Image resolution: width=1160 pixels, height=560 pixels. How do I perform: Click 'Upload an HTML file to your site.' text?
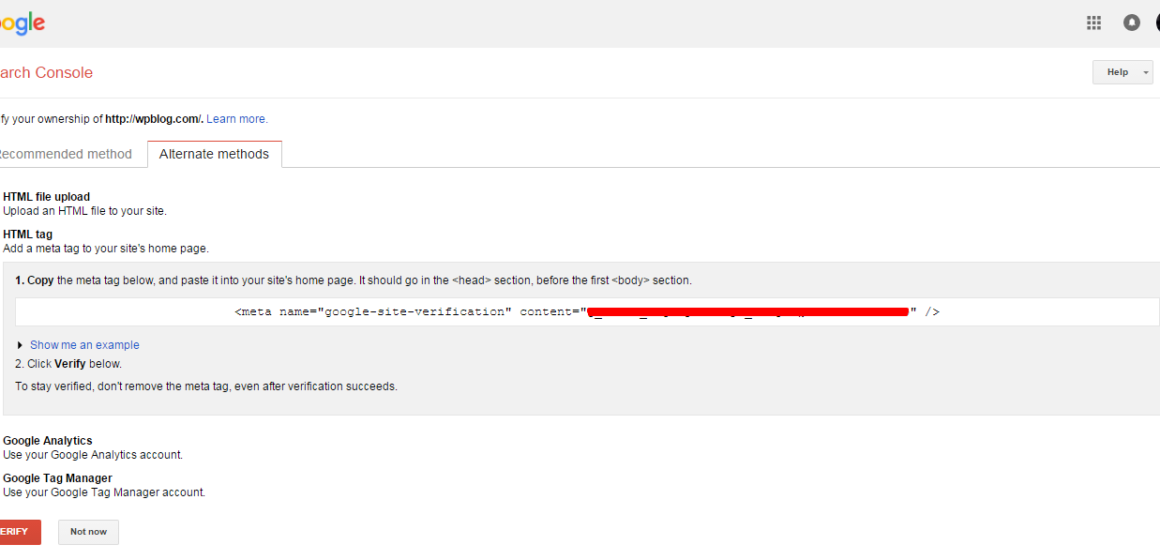[85, 211]
